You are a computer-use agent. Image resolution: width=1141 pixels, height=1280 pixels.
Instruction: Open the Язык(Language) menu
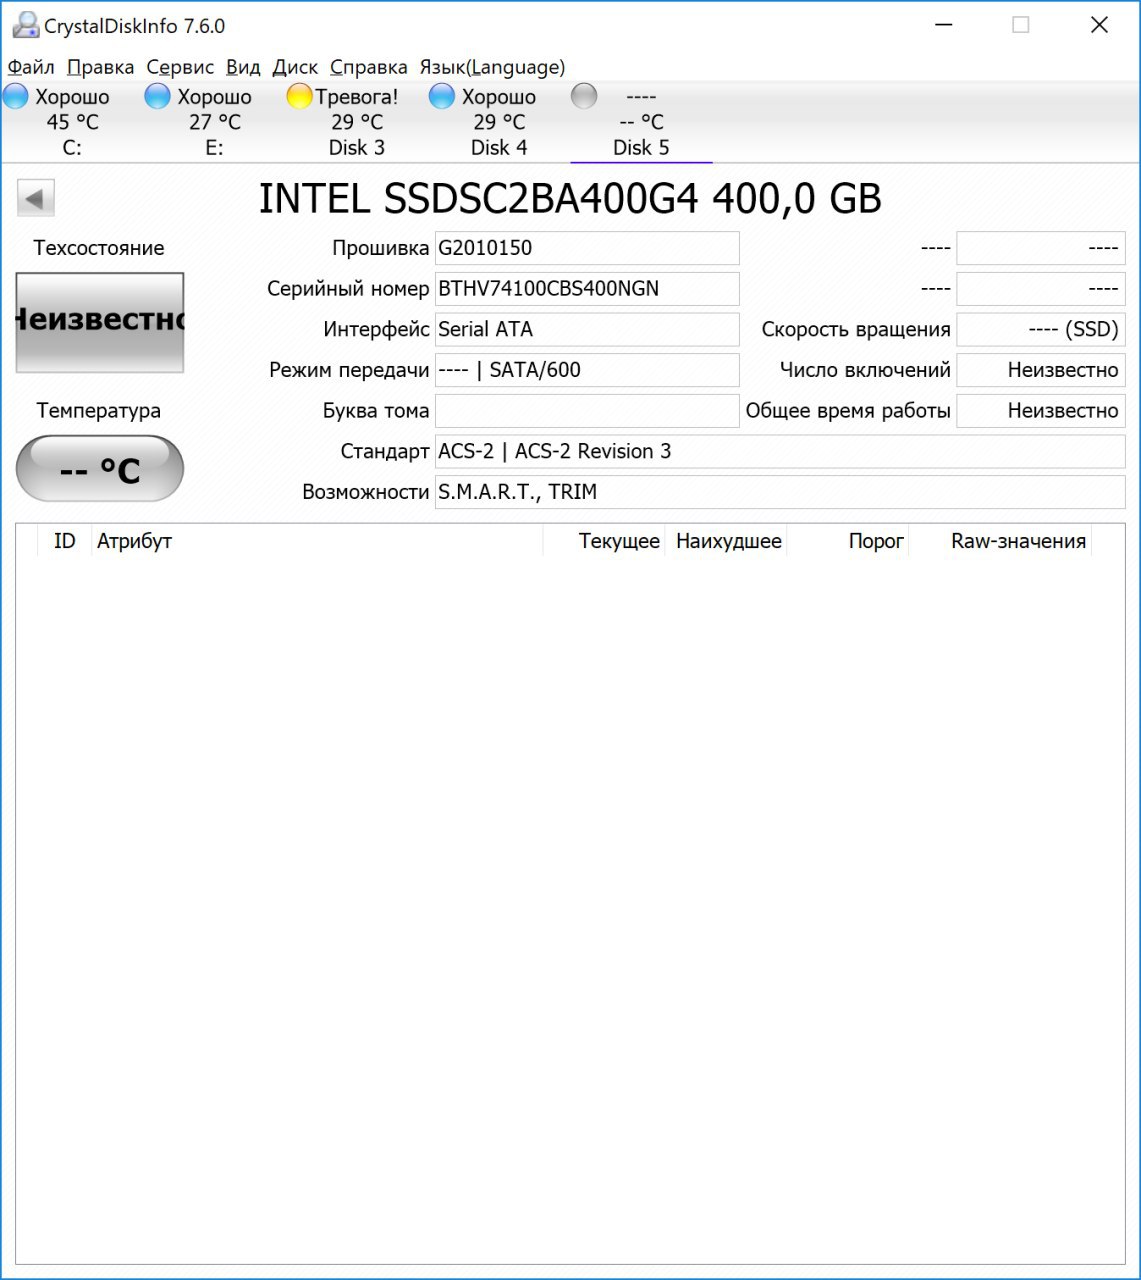point(492,67)
